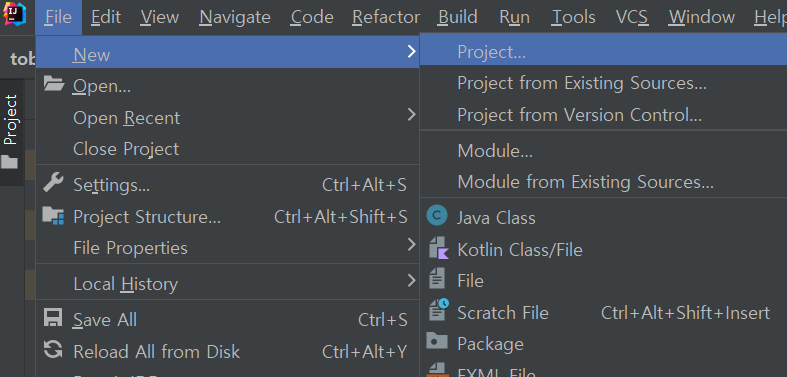Open the Refactor menu
The height and width of the screenshot is (377, 787).
386,17
